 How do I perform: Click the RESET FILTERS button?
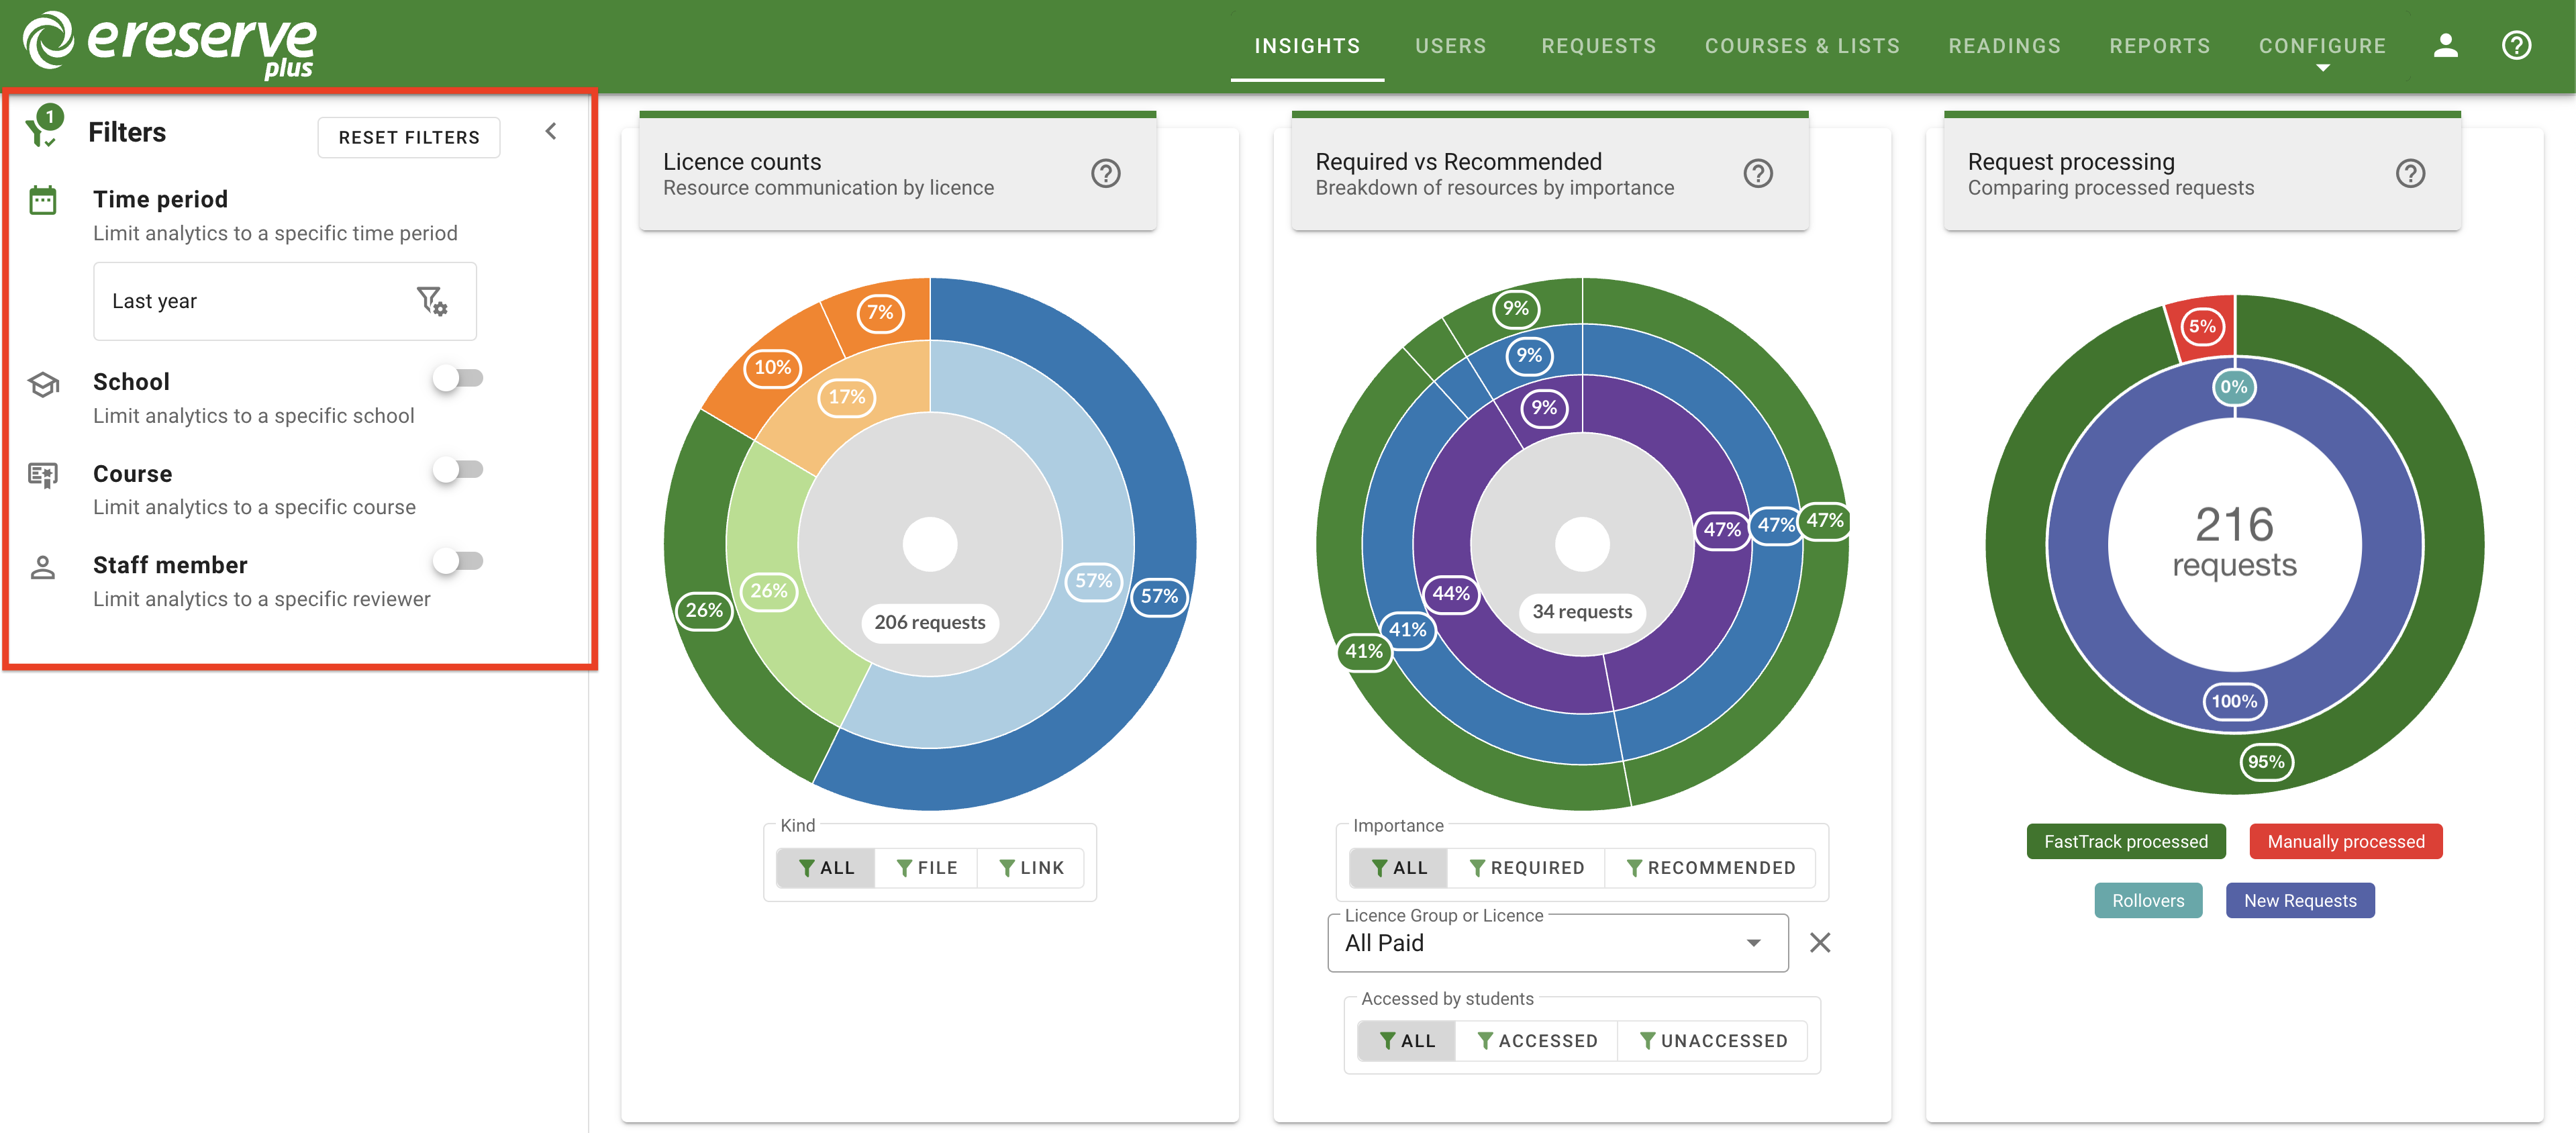408,137
